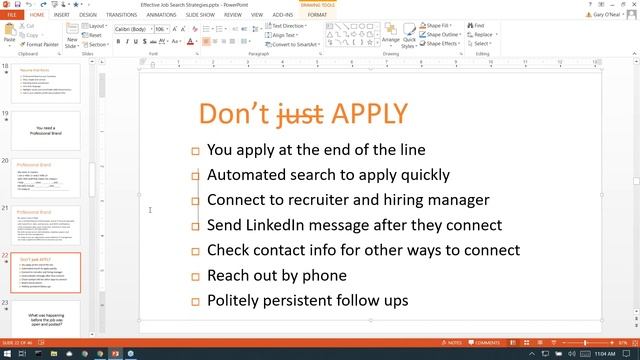The width and height of the screenshot is (640, 360).
Task: Toggle the NOTES pane in the status bar
Action: tap(451, 343)
